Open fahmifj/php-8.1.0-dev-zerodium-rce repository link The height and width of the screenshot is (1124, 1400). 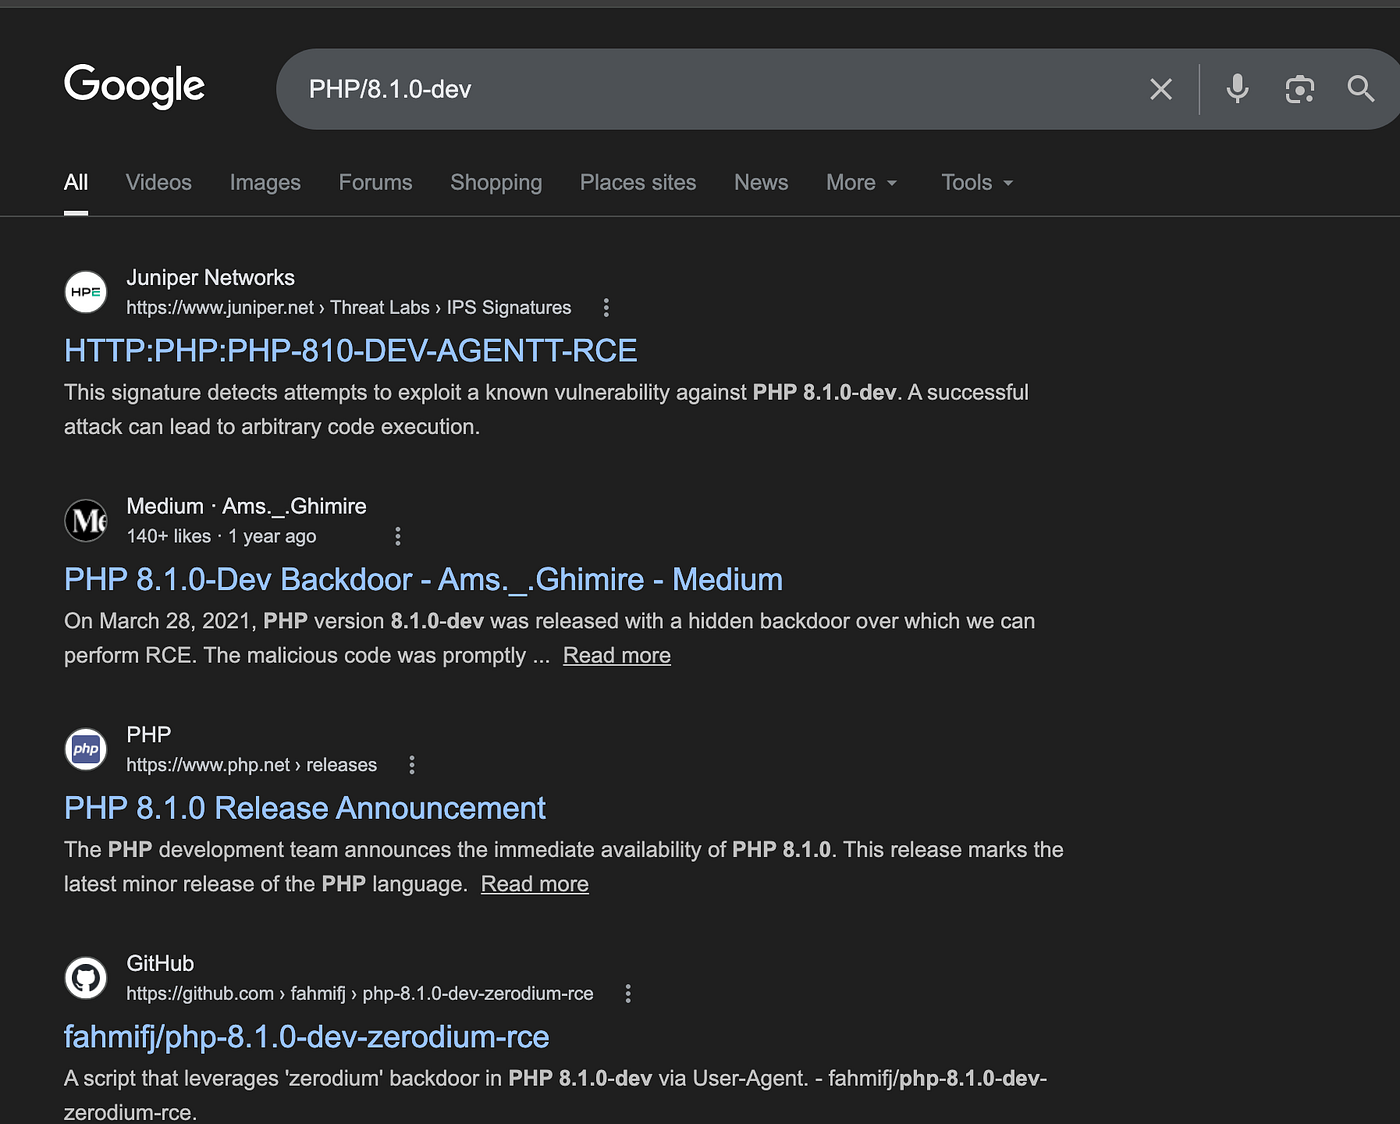(306, 1037)
